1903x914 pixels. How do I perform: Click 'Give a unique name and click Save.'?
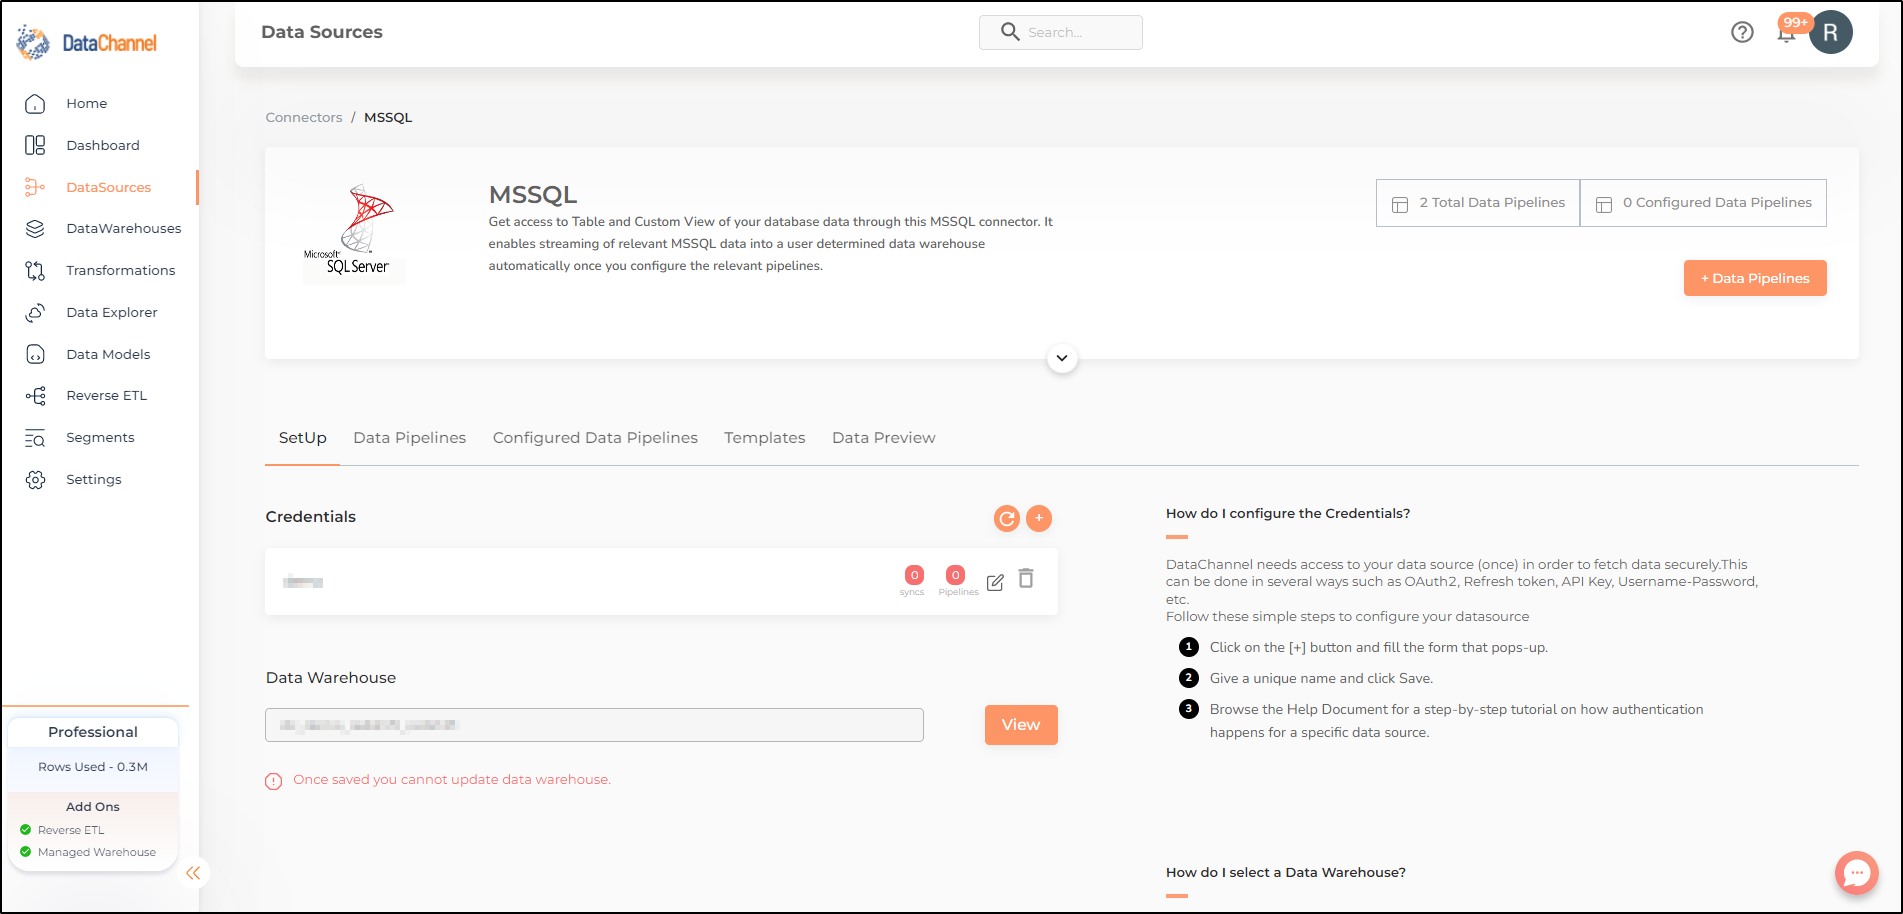(1321, 678)
